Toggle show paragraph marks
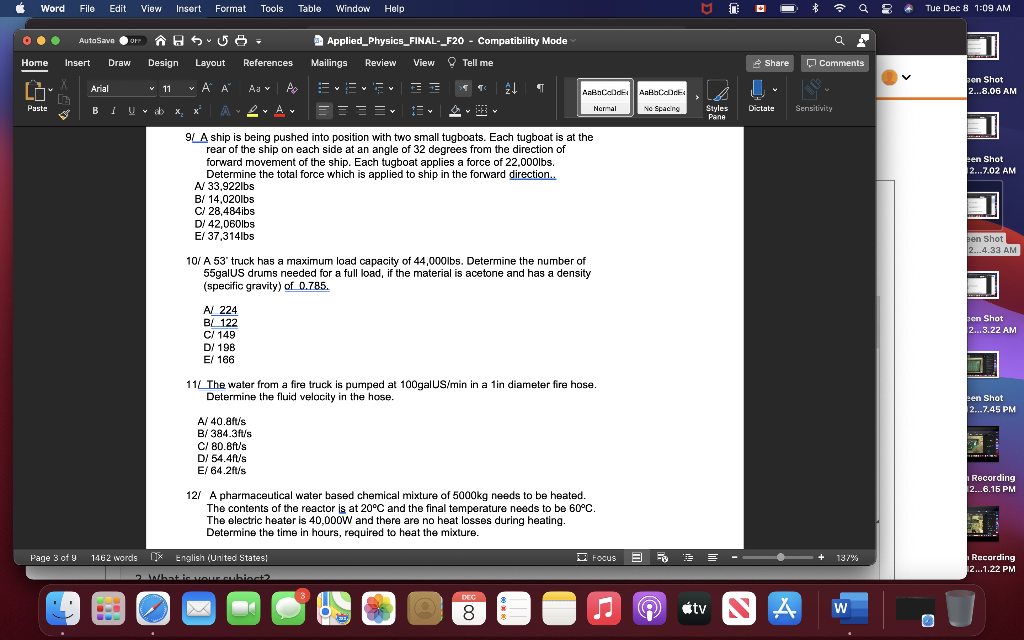Screen dimensions: 1024x640 pos(540,88)
